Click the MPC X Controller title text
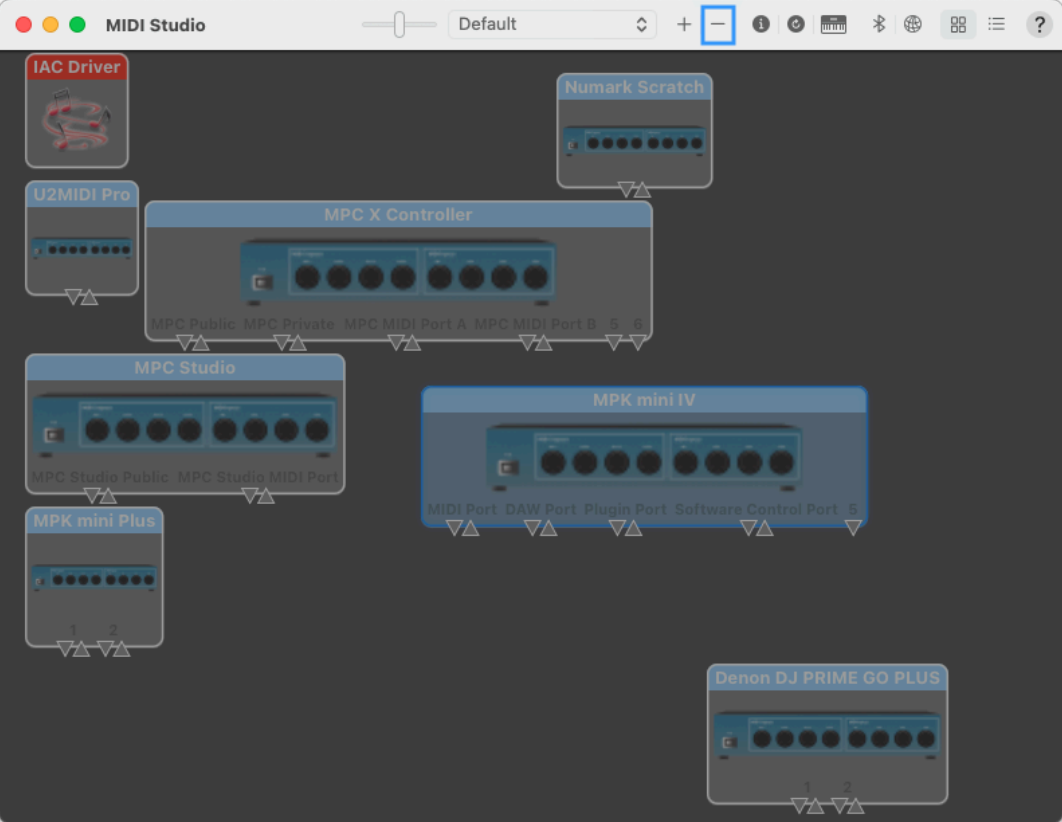The height and width of the screenshot is (822, 1062). tap(398, 215)
